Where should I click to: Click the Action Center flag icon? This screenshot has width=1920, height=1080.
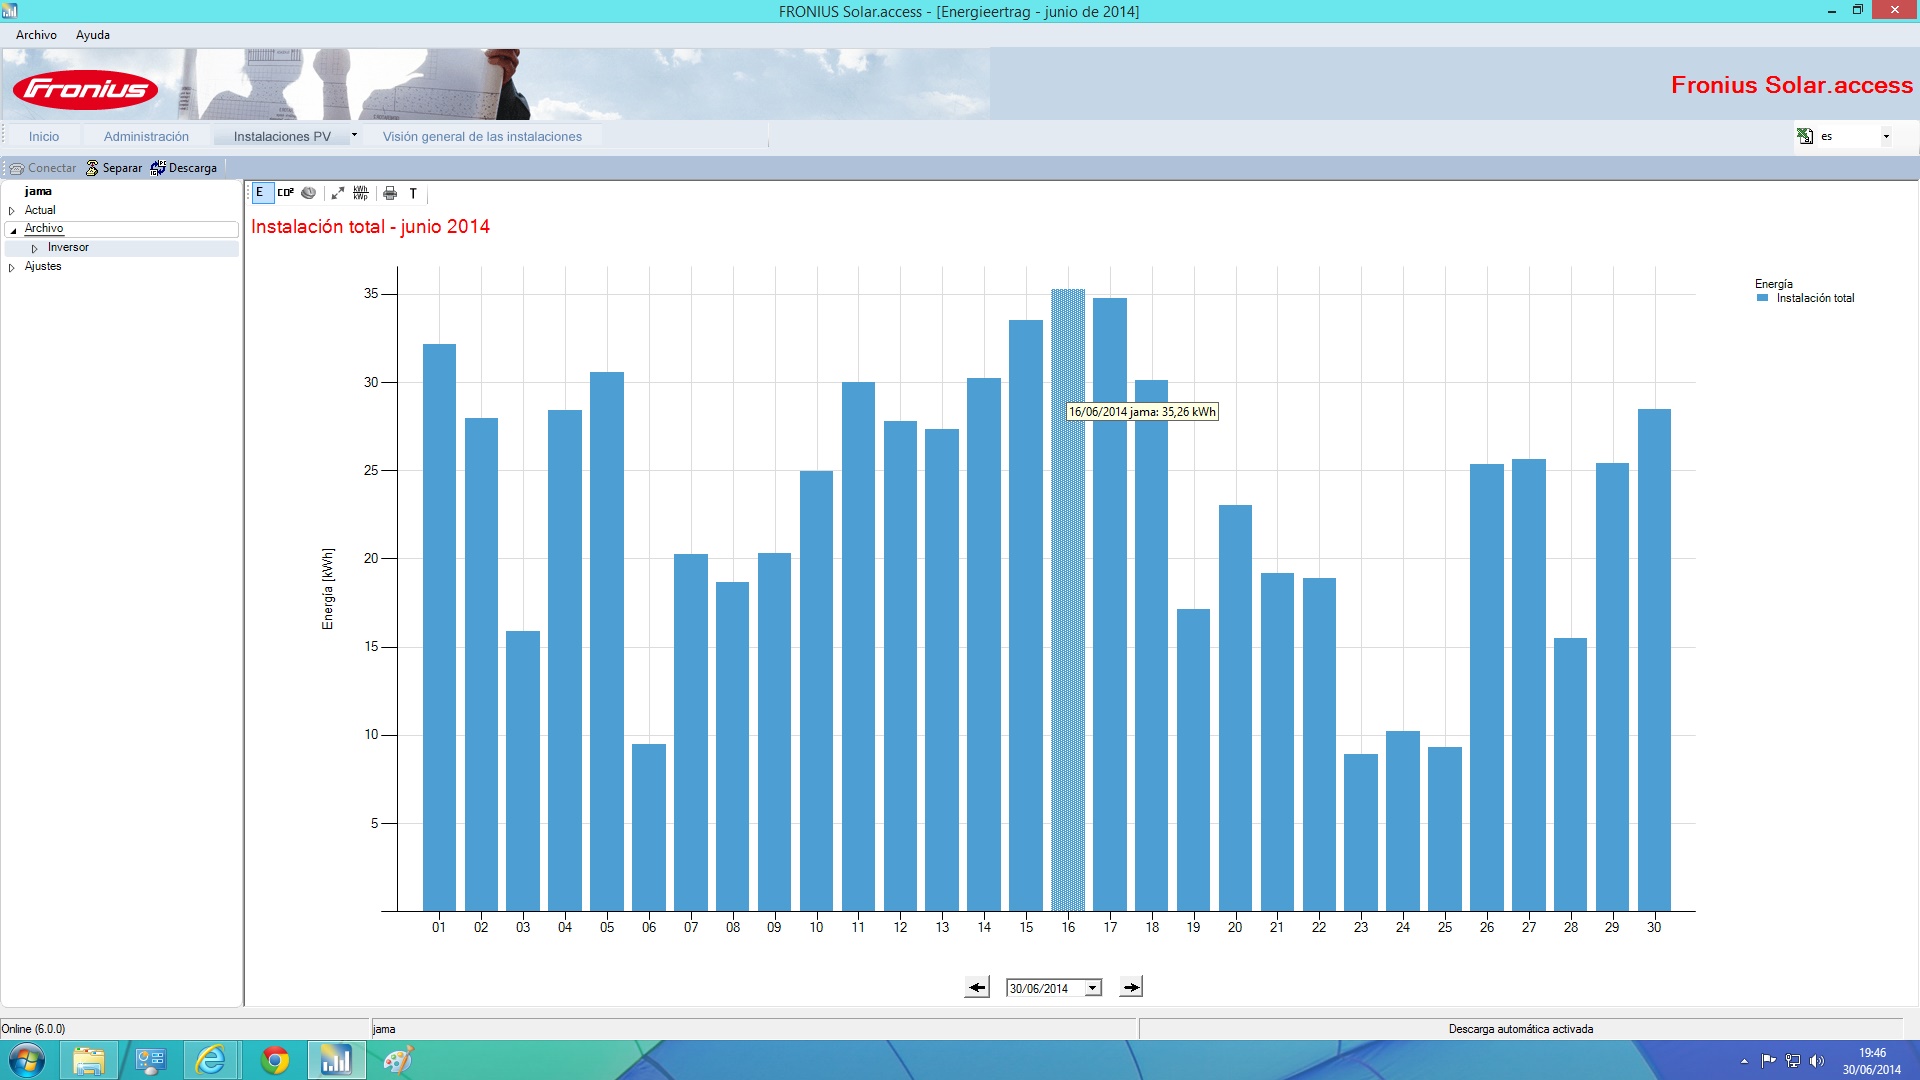coord(1768,1061)
